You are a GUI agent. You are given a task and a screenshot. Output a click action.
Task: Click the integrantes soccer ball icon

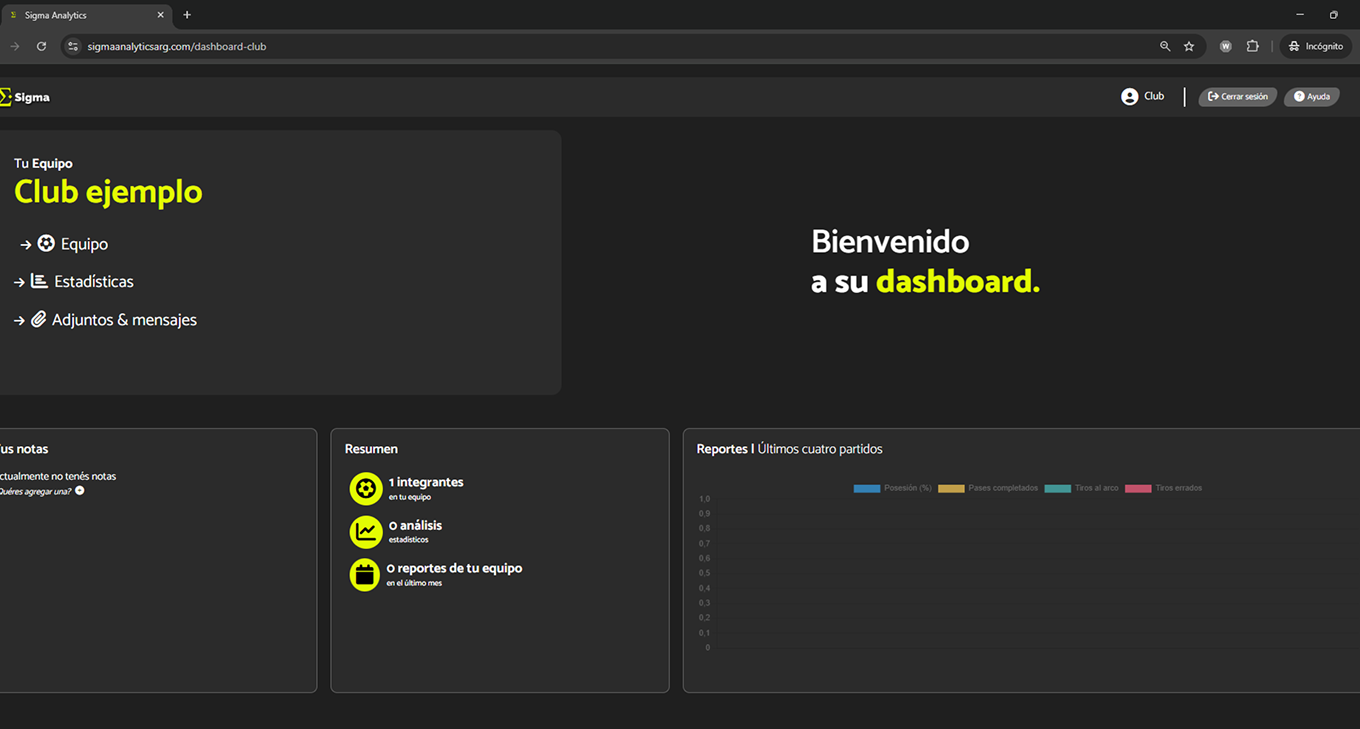[x=366, y=488]
